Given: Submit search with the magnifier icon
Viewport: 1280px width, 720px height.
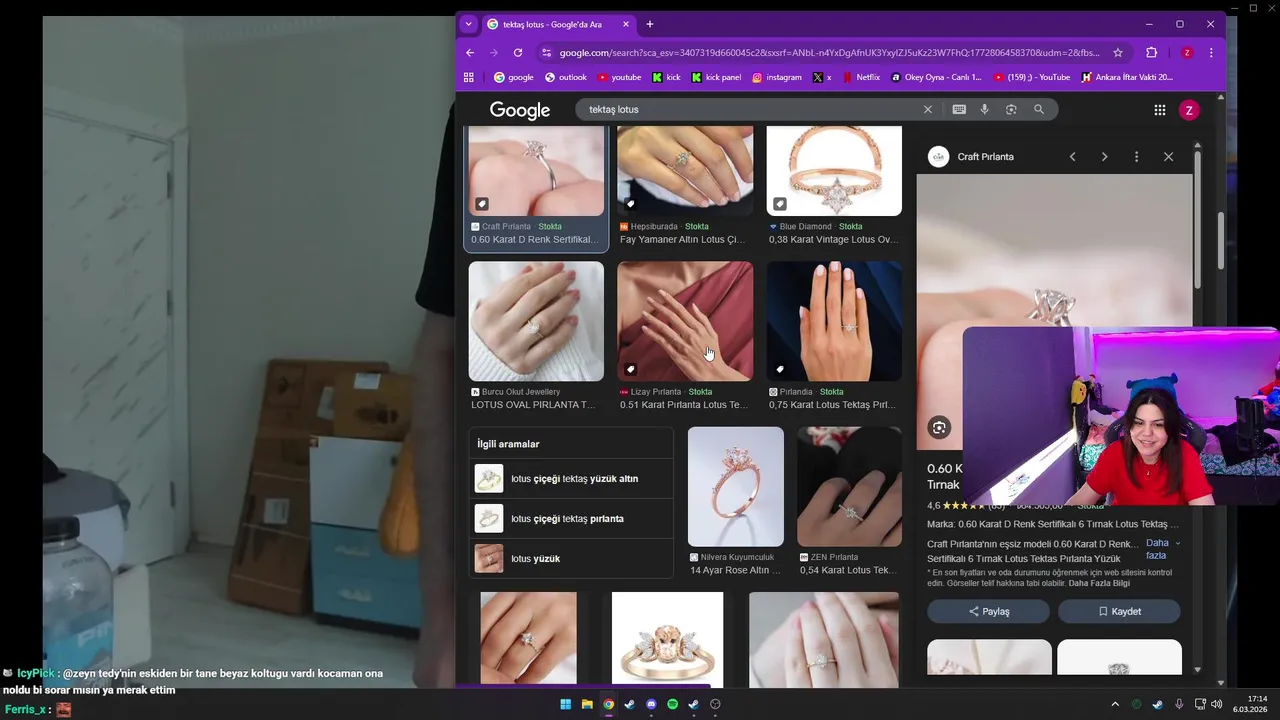Looking at the screenshot, I should (x=1039, y=110).
